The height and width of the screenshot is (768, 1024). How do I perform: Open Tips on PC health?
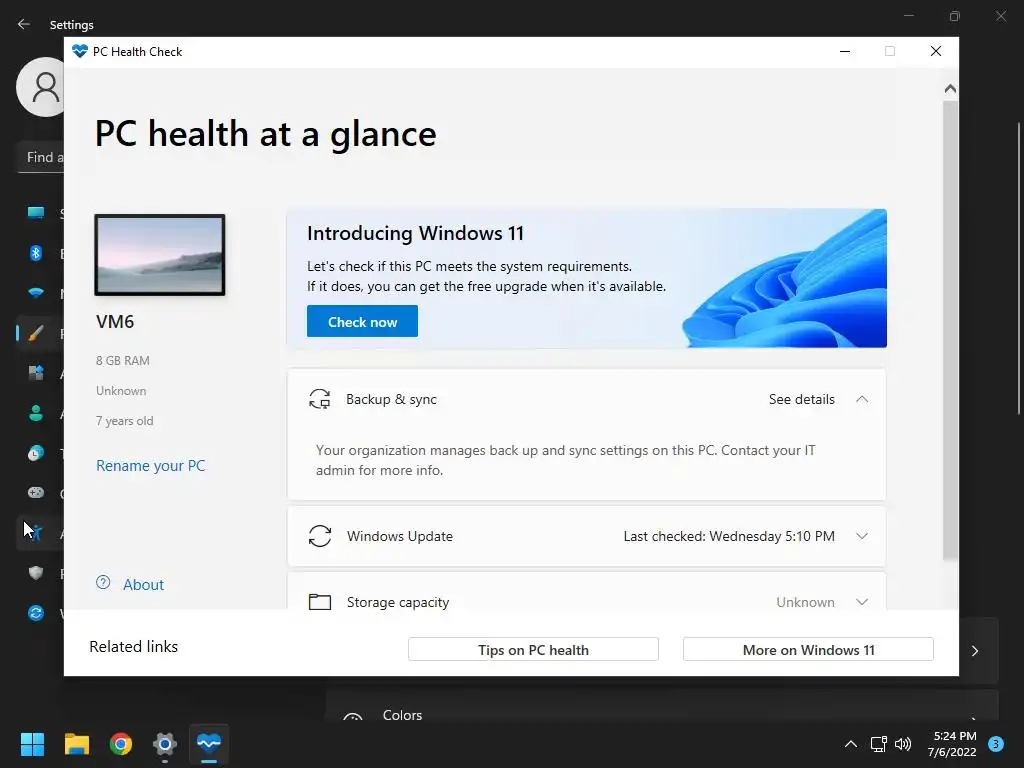pos(533,650)
